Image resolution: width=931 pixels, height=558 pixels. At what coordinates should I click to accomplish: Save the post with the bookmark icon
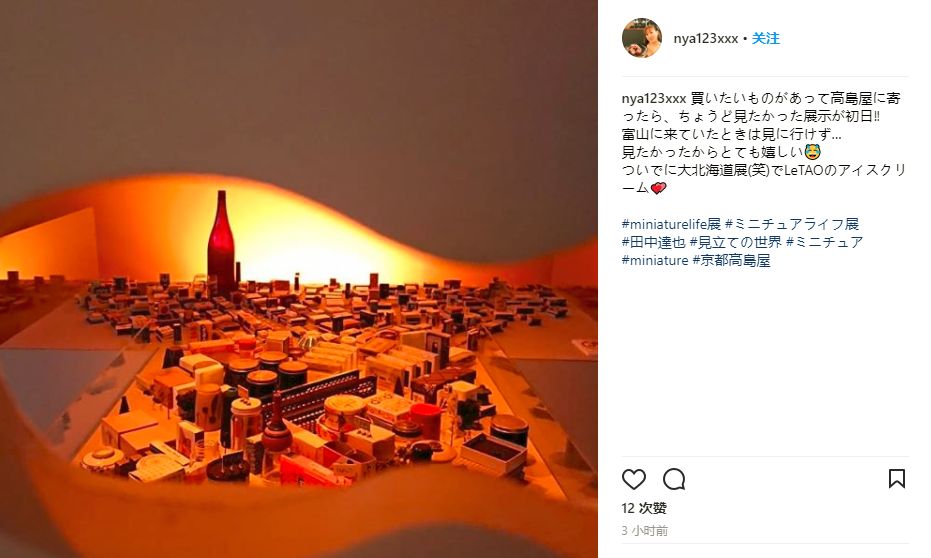[897, 478]
